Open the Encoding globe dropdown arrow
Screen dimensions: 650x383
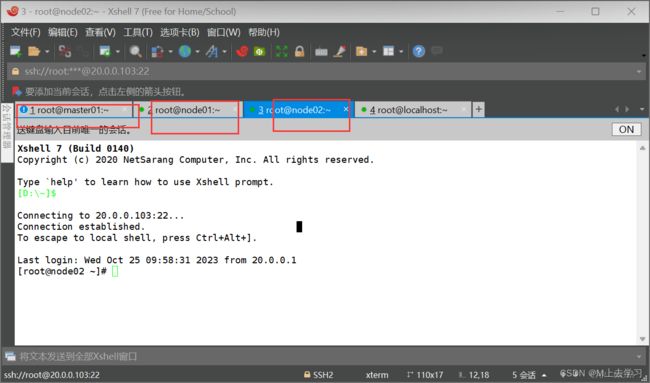[197, 51]
